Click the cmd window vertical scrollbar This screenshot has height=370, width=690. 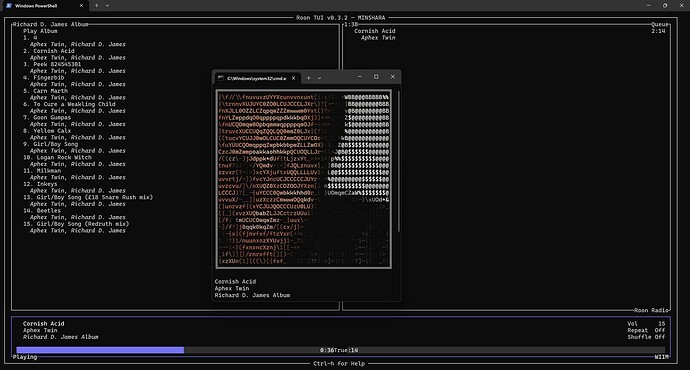pos(399,161)
